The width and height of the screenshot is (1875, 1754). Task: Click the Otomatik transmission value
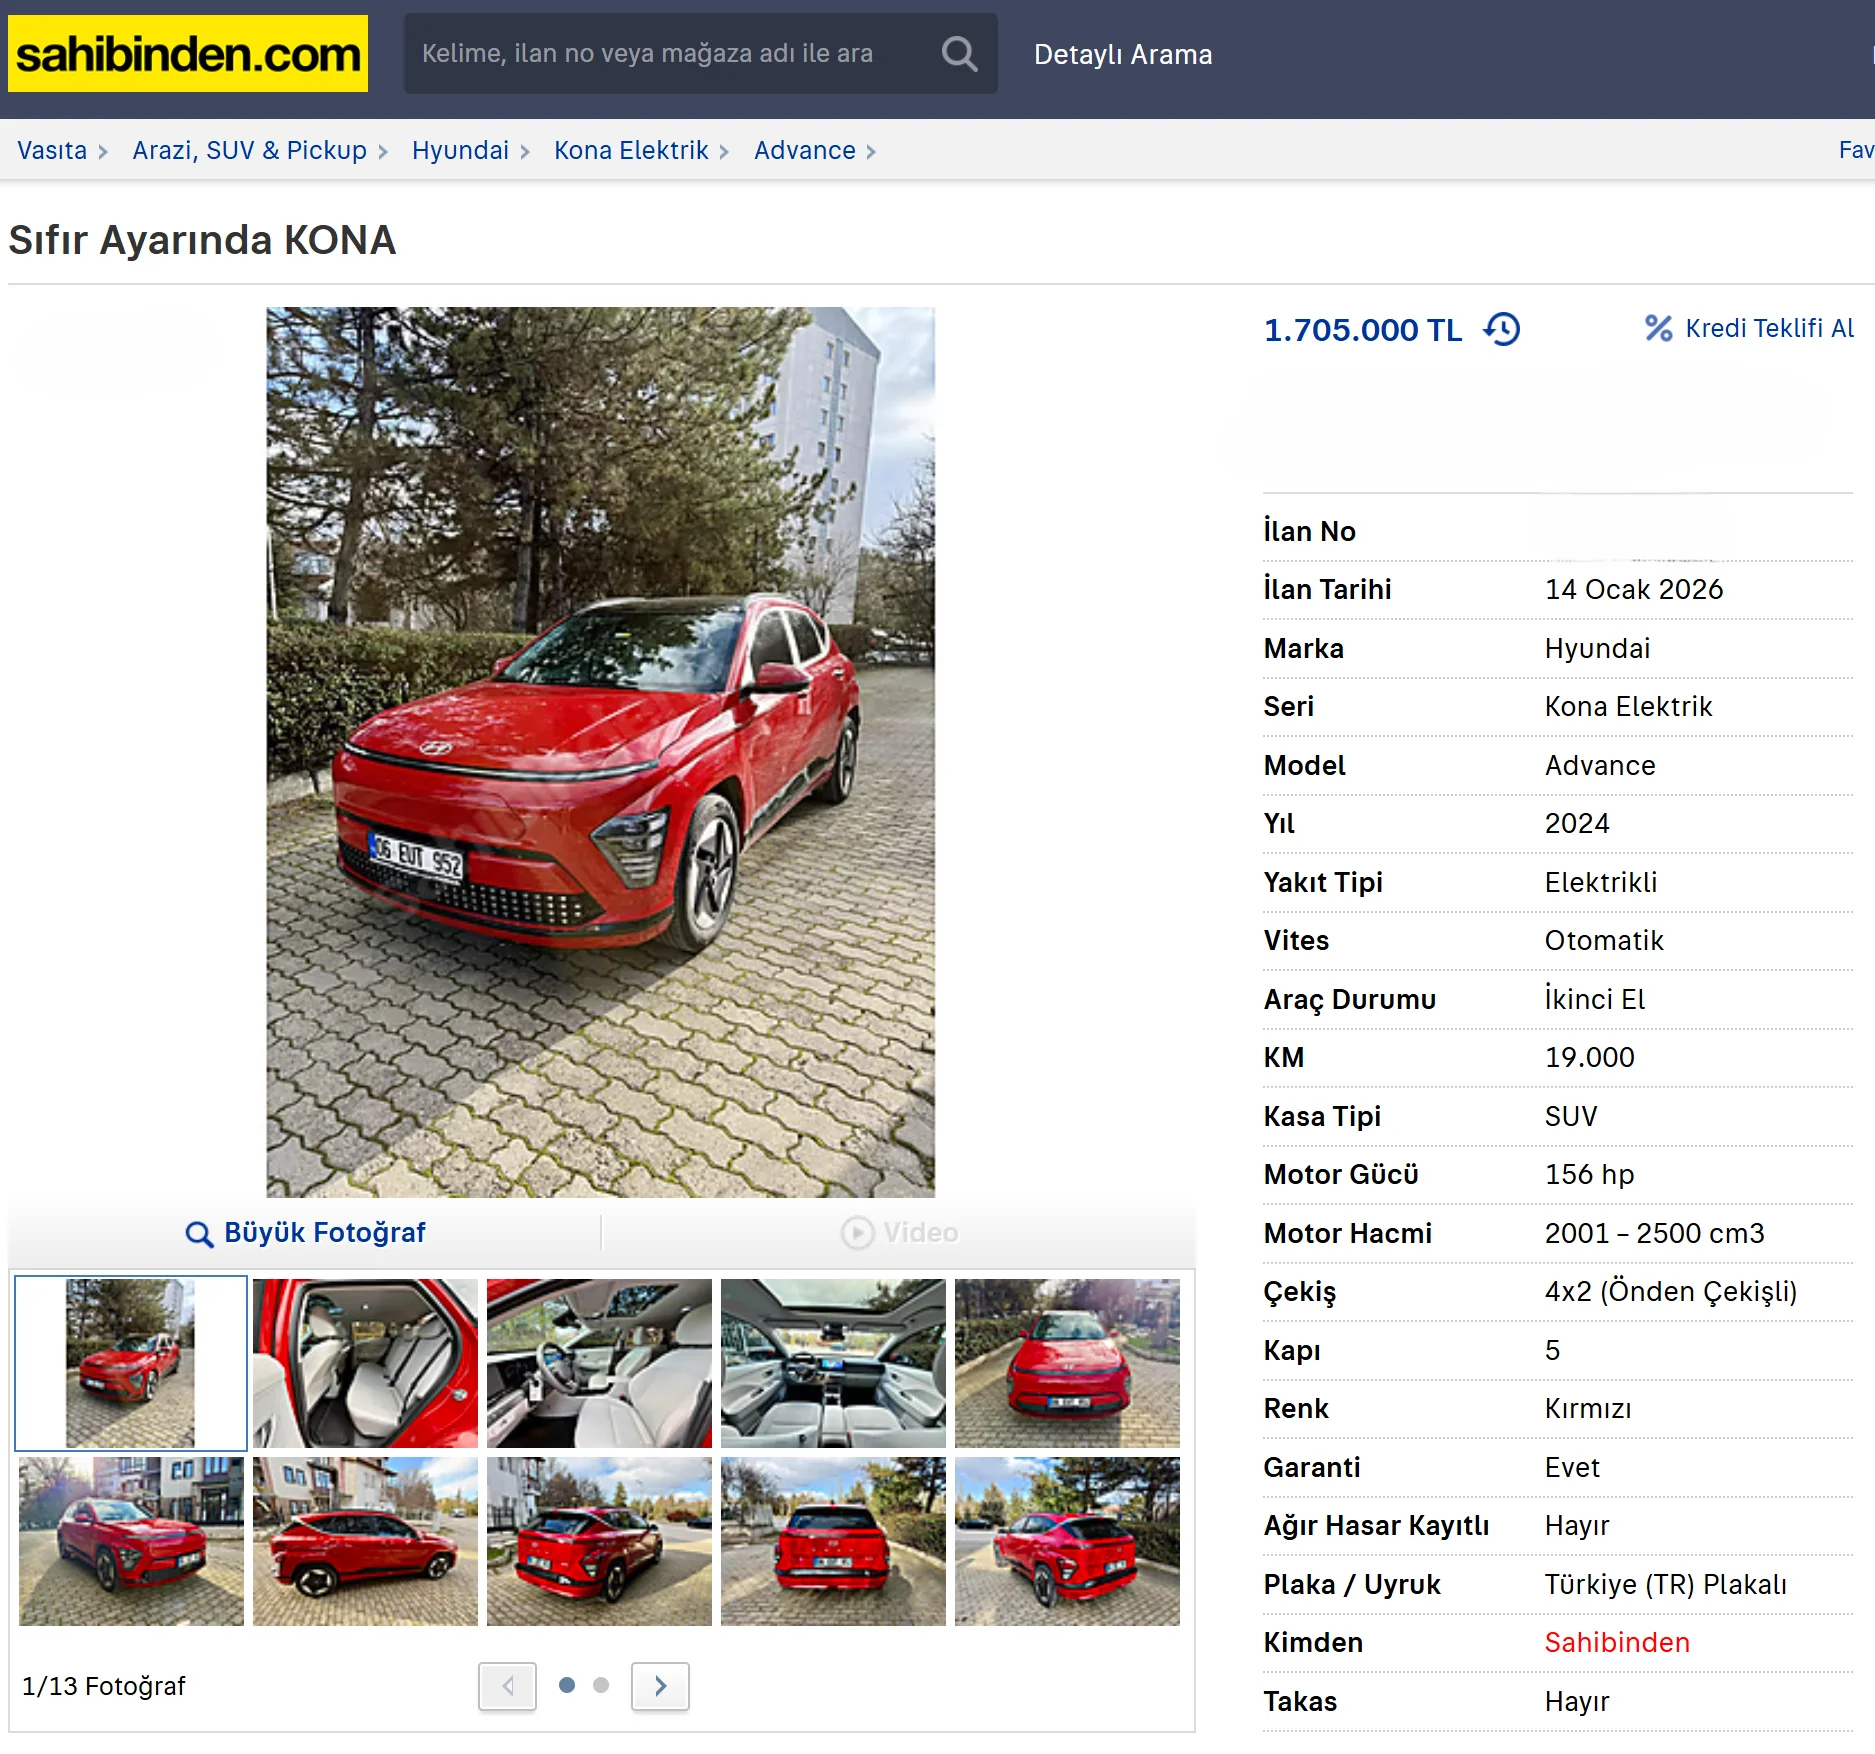tap(1604, 941)
